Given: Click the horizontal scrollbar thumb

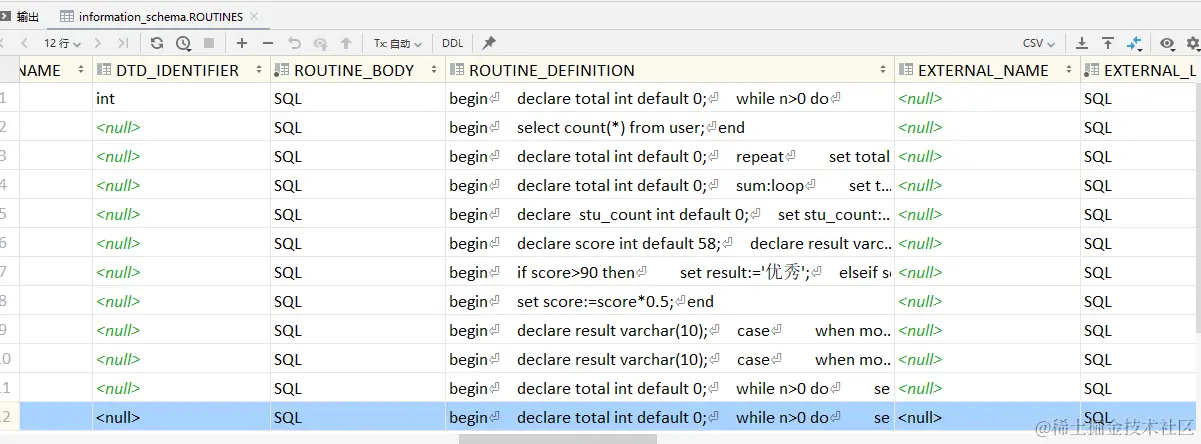Looking at the screenshot, I should 557,438.
